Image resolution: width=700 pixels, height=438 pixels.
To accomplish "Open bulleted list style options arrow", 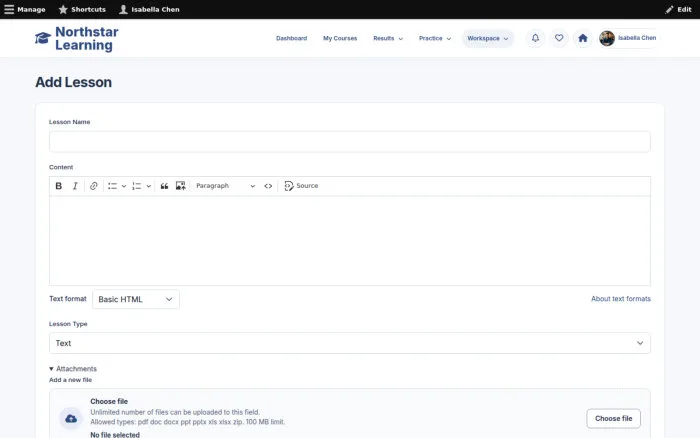I will 124,186.
